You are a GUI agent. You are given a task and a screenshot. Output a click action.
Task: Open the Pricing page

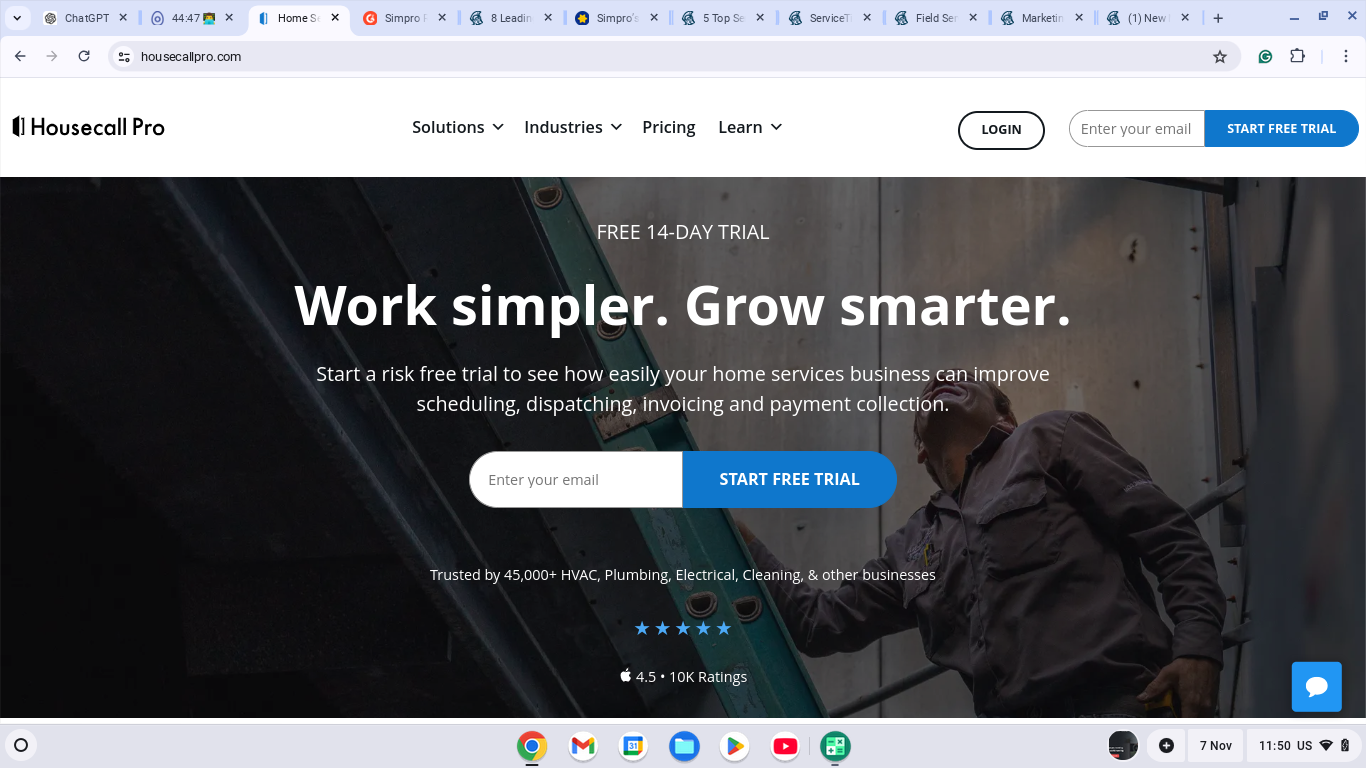pos(669,127)
